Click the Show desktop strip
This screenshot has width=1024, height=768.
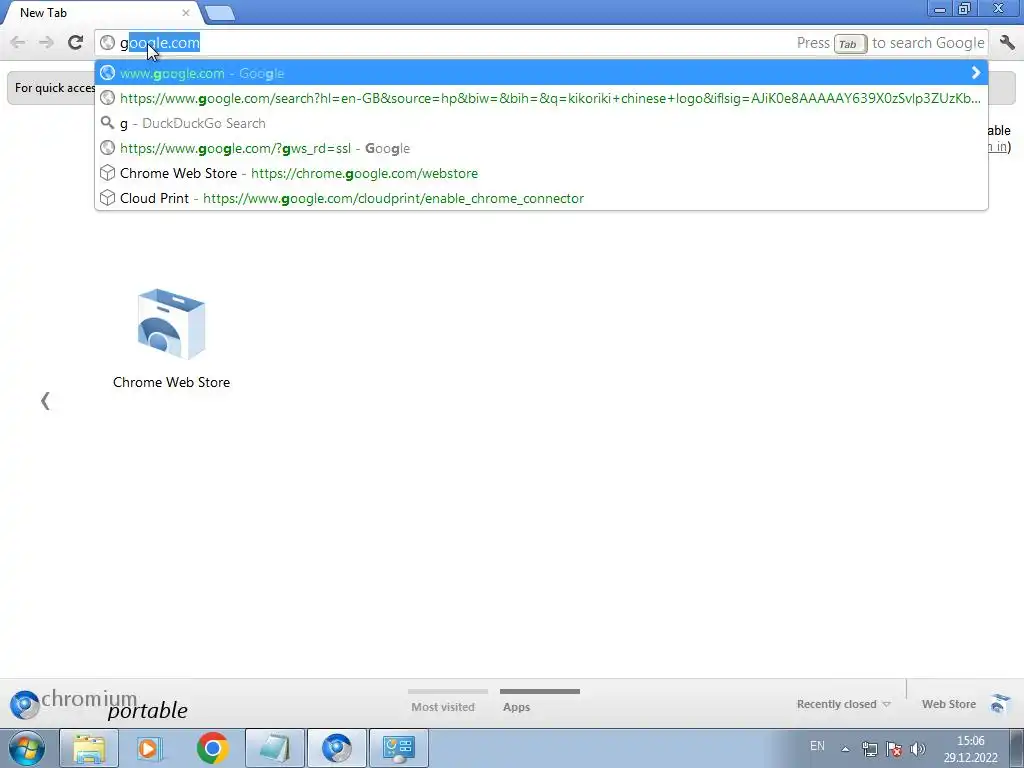click(1017, 748)
